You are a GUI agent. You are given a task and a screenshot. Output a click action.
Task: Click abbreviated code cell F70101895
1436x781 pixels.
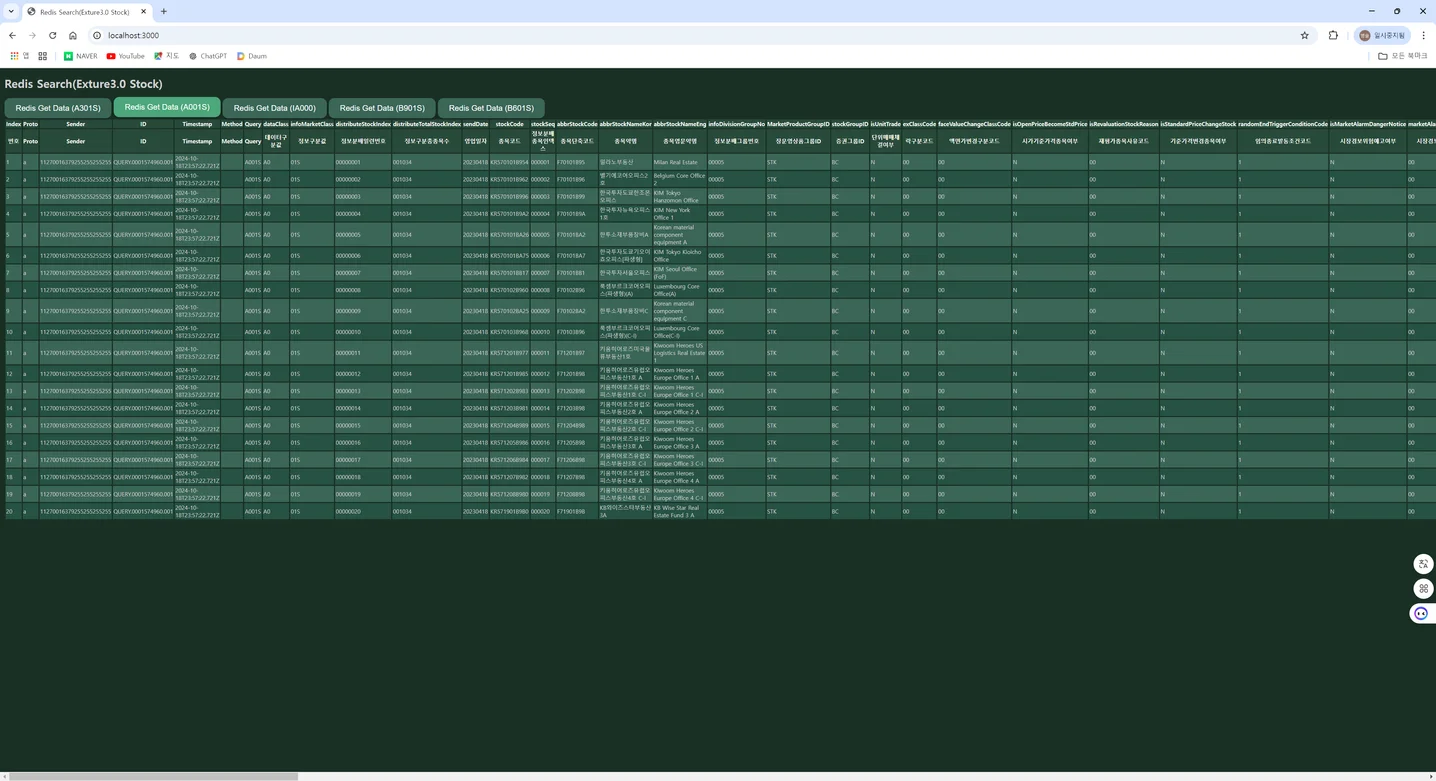coord(577,162)
